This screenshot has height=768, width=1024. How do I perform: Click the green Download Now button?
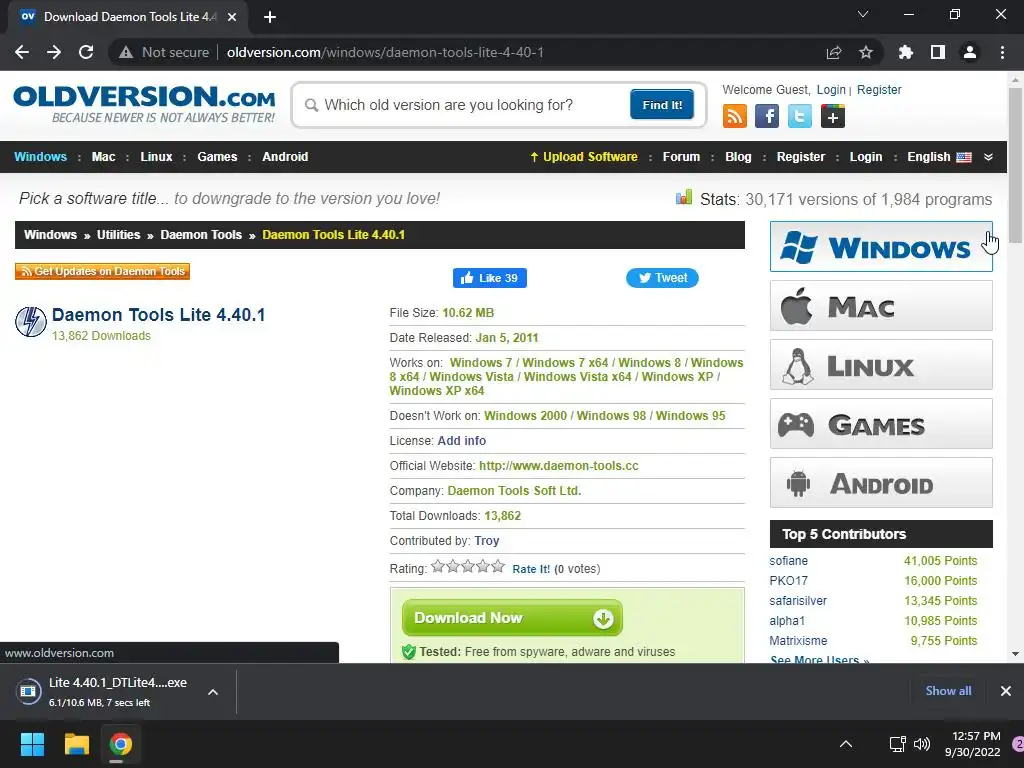pos(512,618)
